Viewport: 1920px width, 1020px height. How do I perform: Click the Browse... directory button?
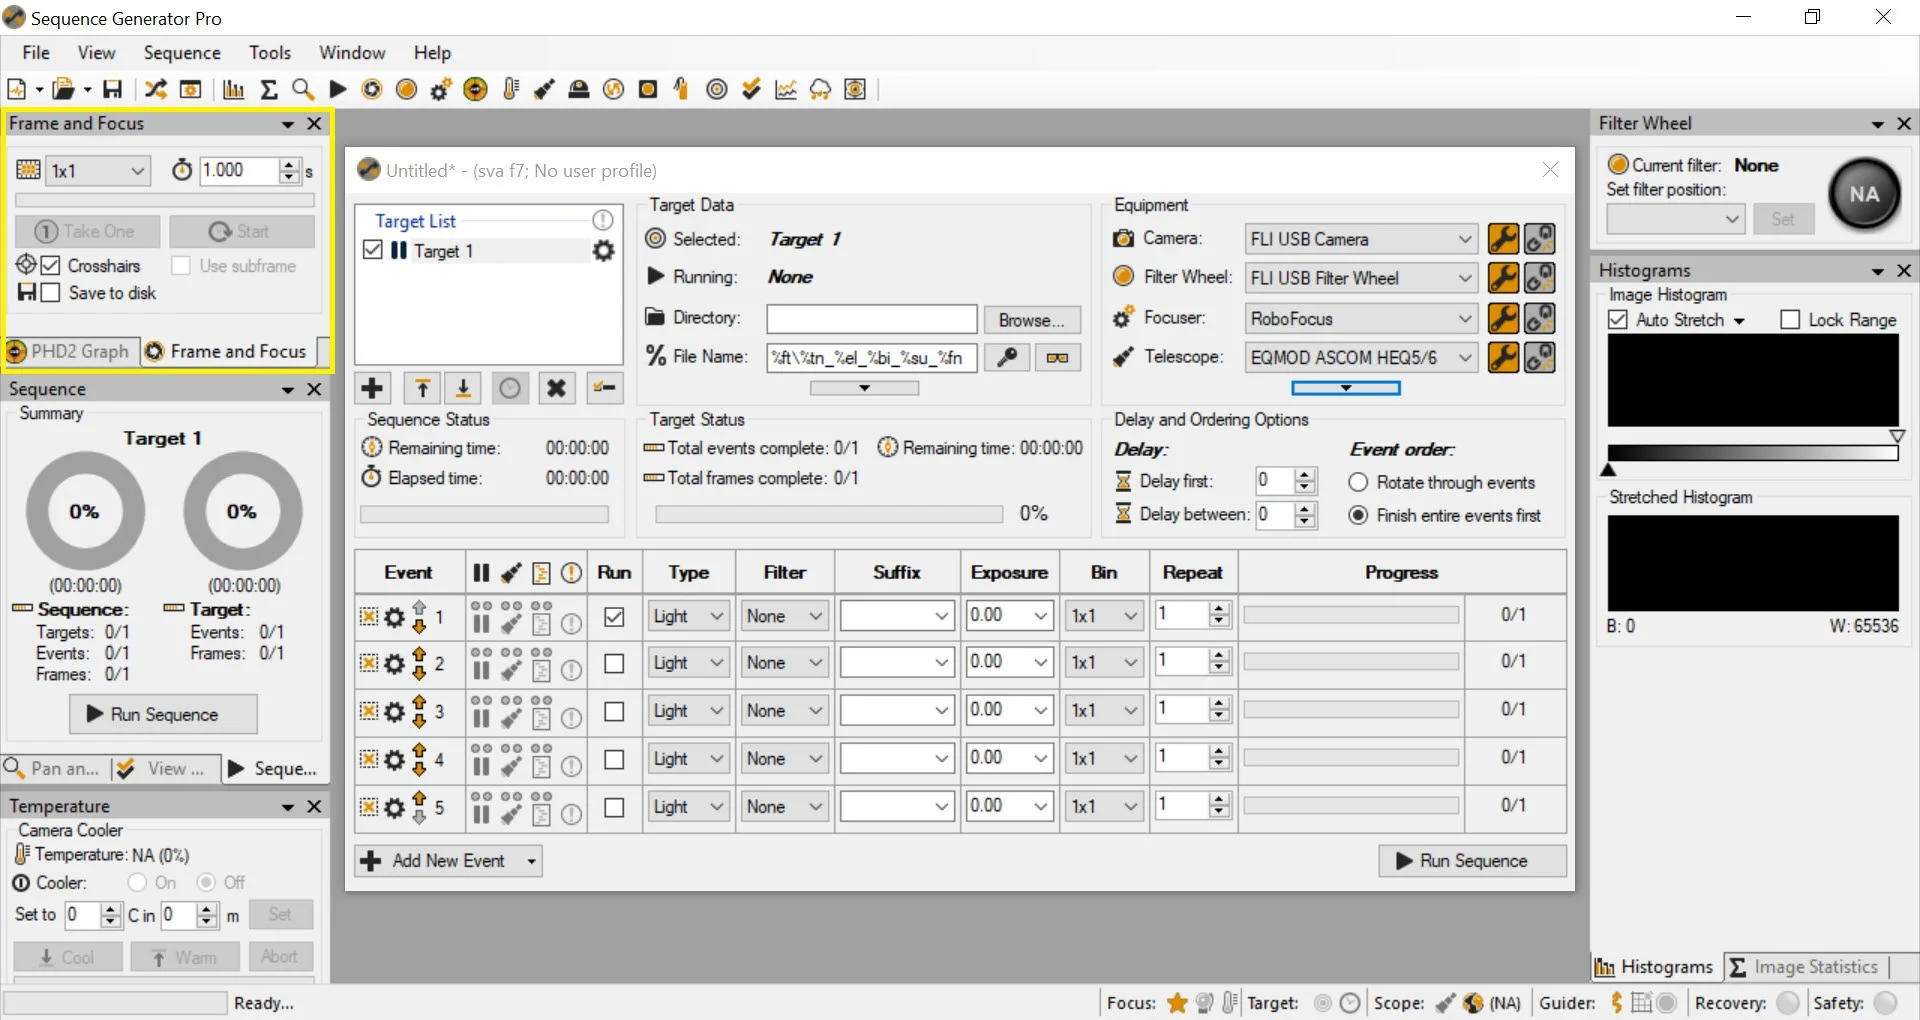(x=1032, y=320)
